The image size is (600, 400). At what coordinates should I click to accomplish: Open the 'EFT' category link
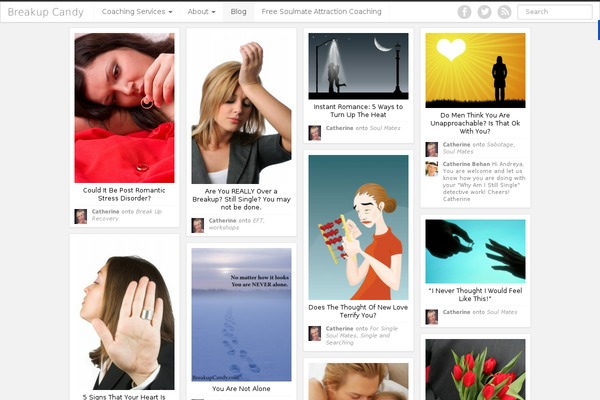click(x=258, y=220)
